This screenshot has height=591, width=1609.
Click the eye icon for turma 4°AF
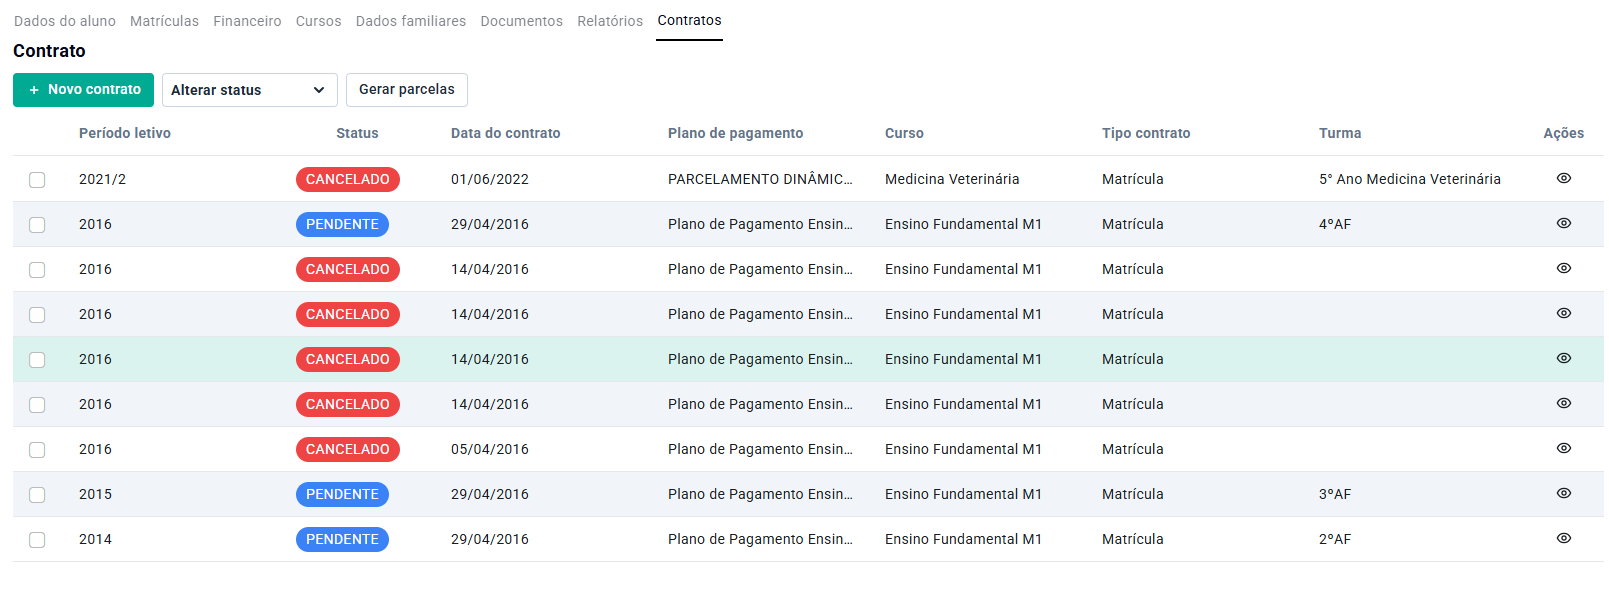coord(1564,223)
